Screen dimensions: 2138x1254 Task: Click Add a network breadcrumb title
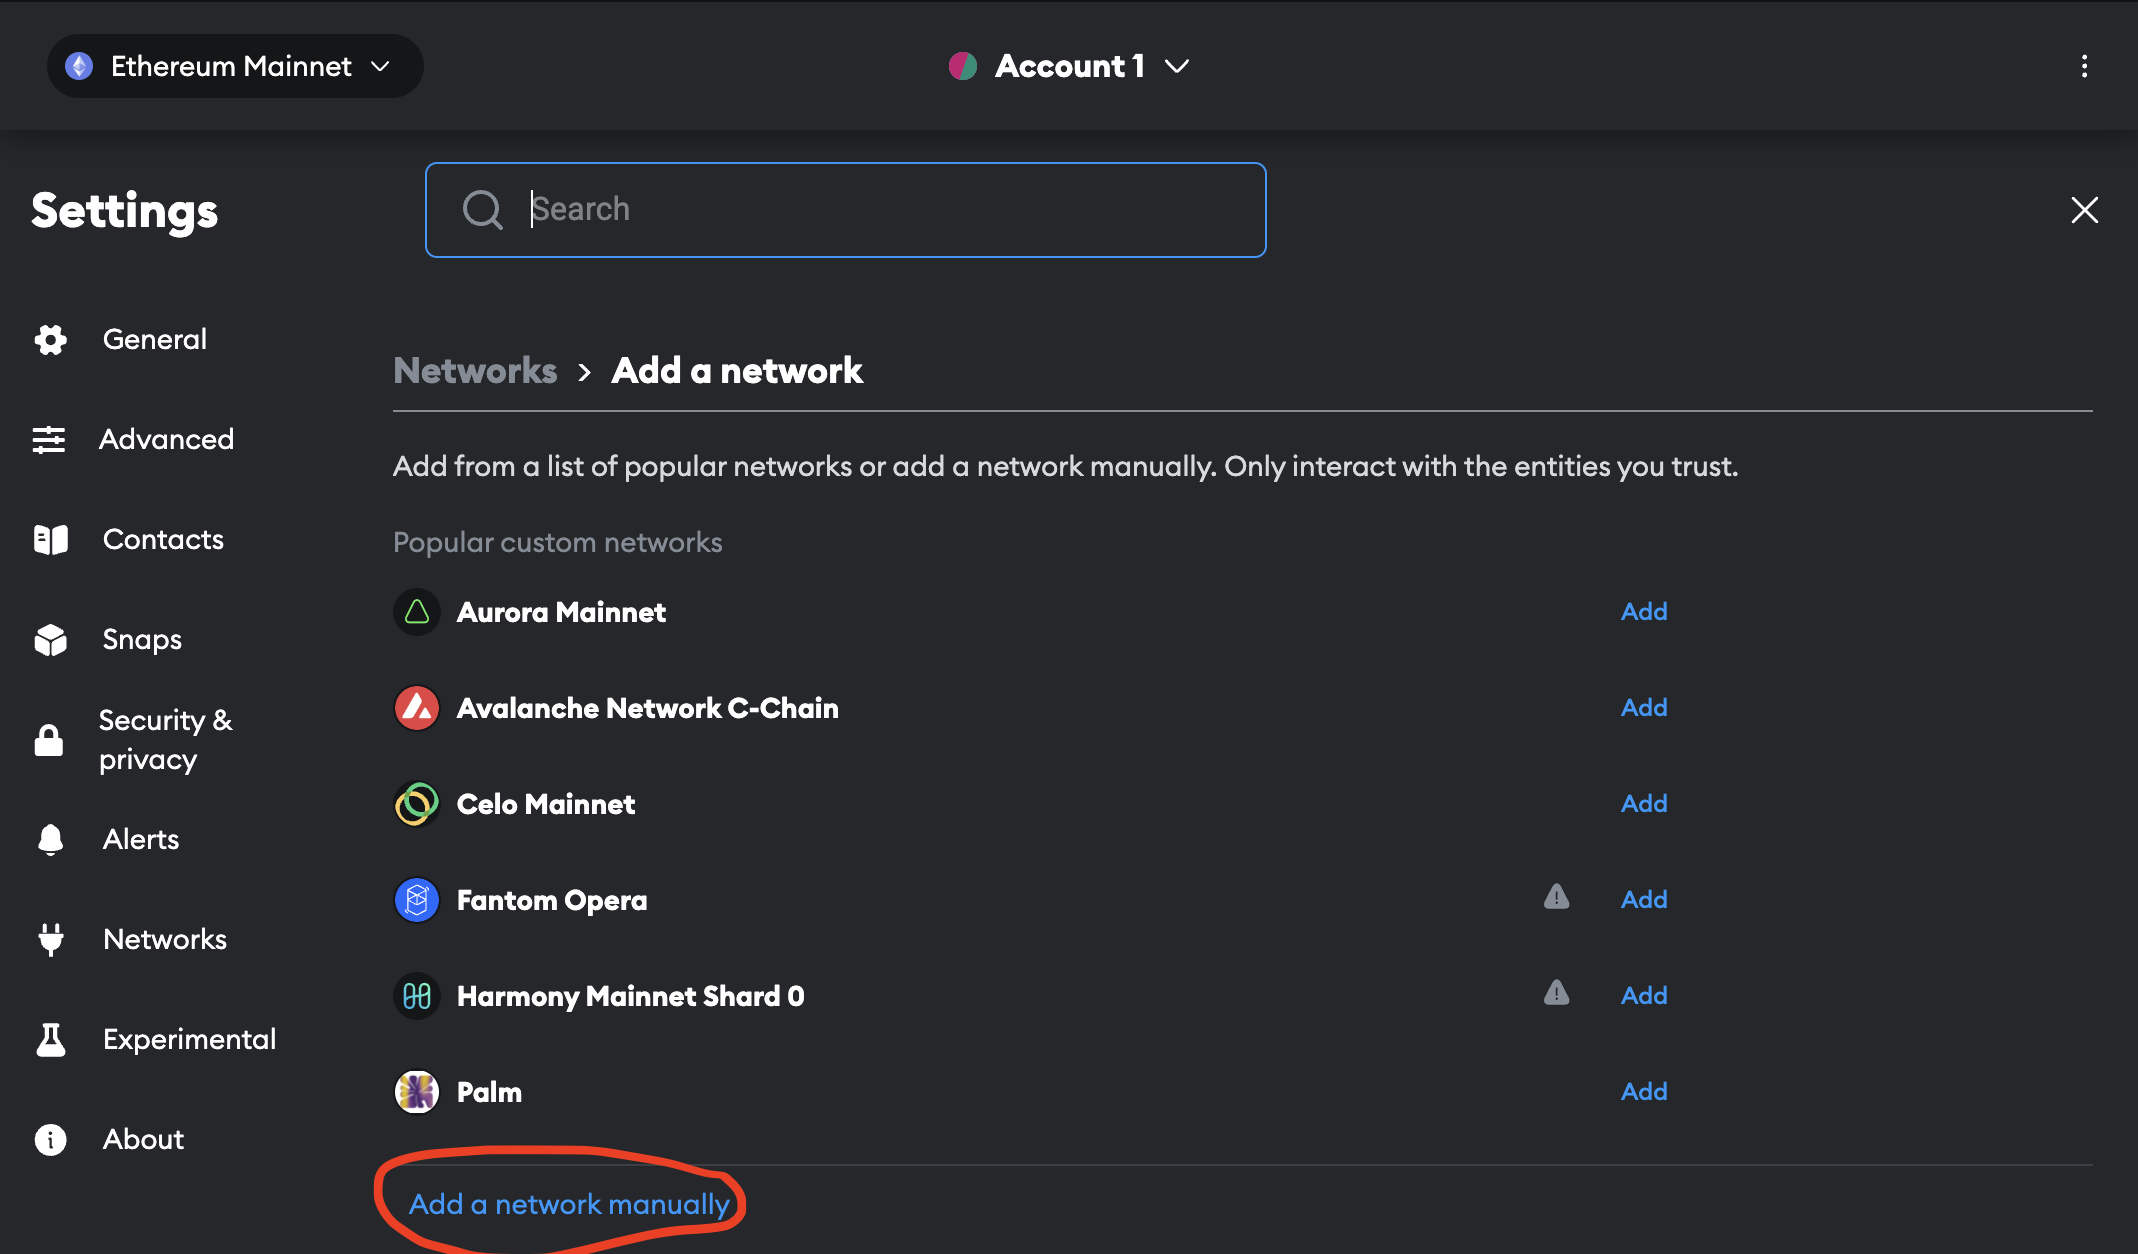tap(737, 371)
